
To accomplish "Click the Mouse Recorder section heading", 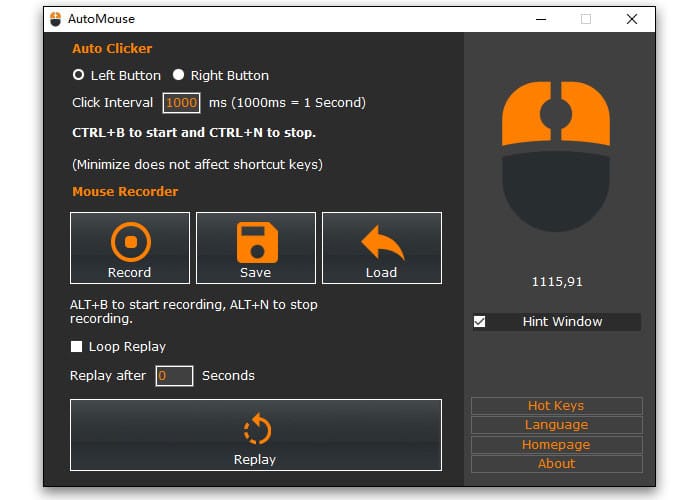I will pos(125,191).
